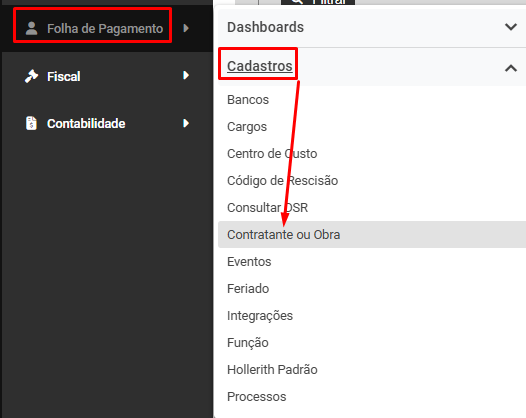The height and width of the screenshot is (418, 526).
Task: Collapse the Cadastros section chevron
Action: pyautogui.click(x=511, y=68)
